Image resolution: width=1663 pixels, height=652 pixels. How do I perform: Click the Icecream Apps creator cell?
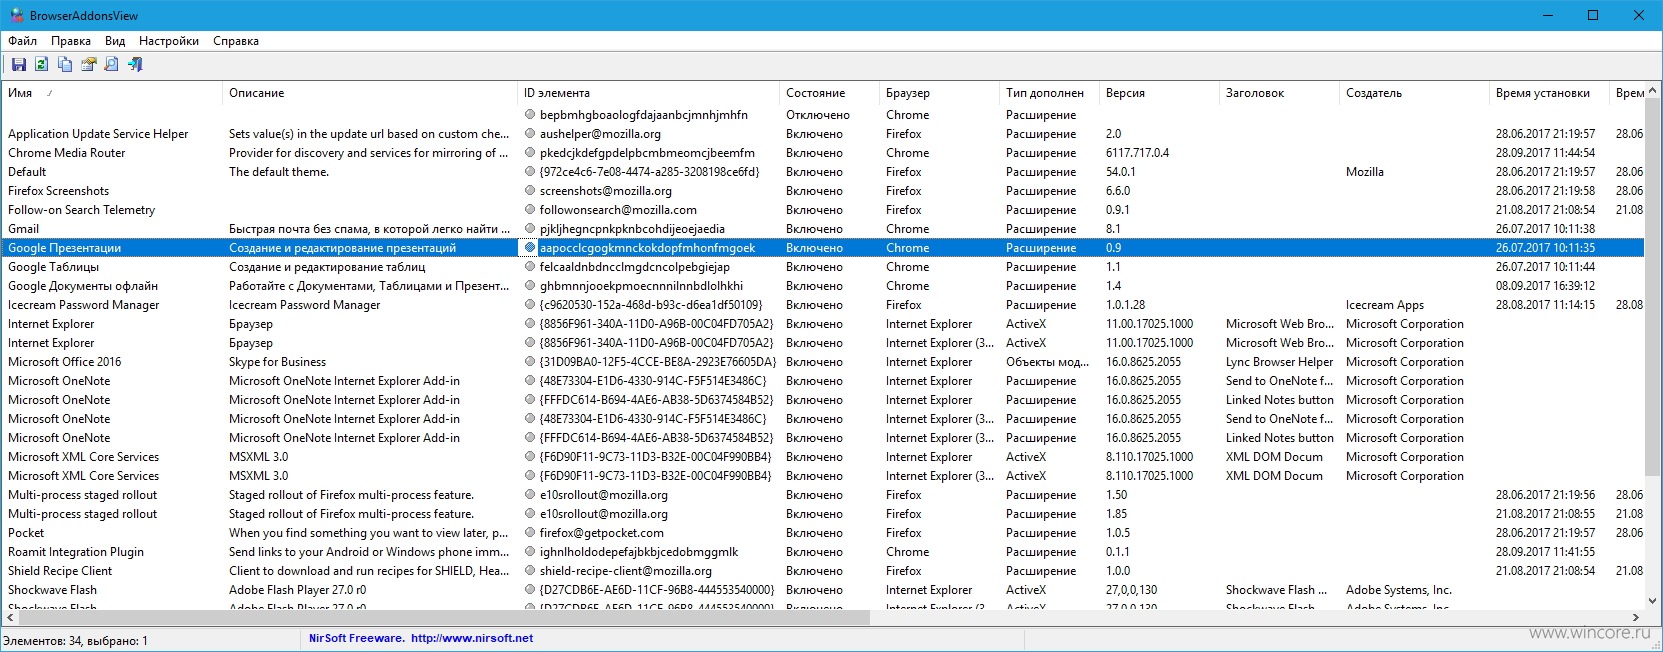point(1385,305)
